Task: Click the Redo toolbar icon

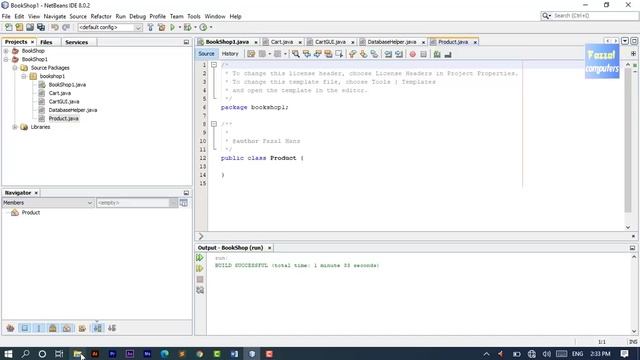Action: click(x=66, y=27)
